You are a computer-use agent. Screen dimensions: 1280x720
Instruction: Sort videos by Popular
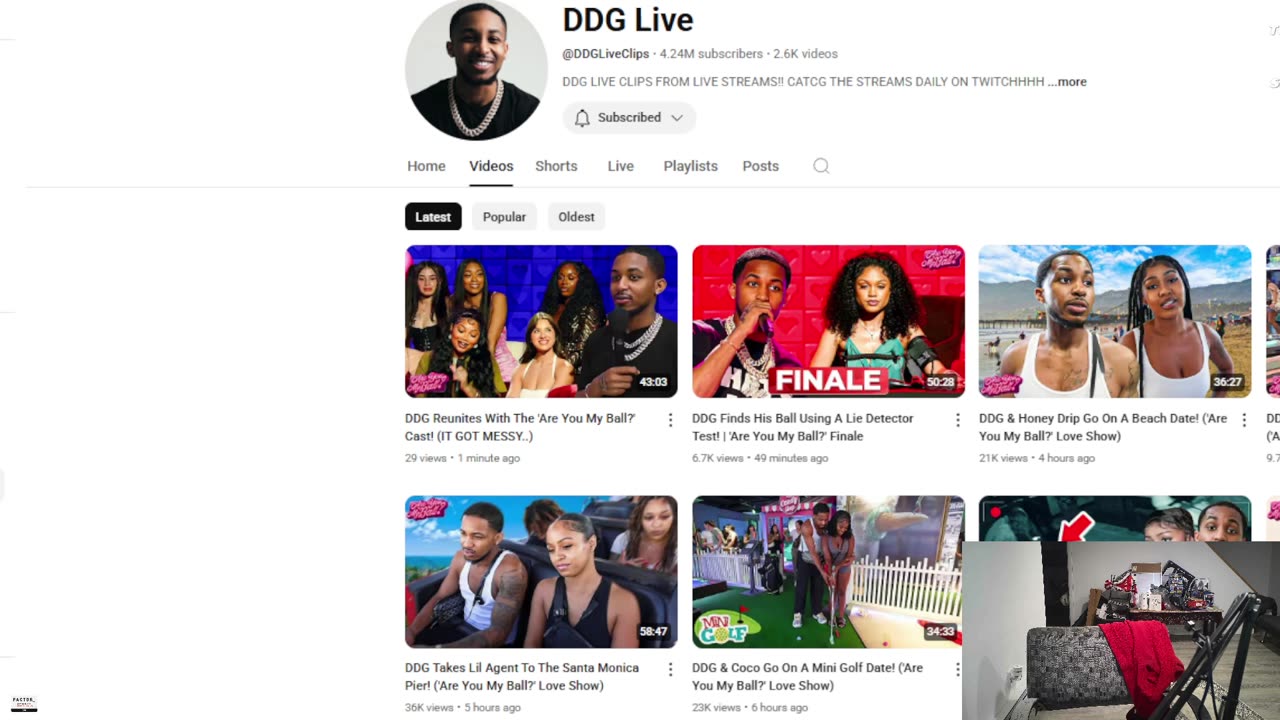504,217
